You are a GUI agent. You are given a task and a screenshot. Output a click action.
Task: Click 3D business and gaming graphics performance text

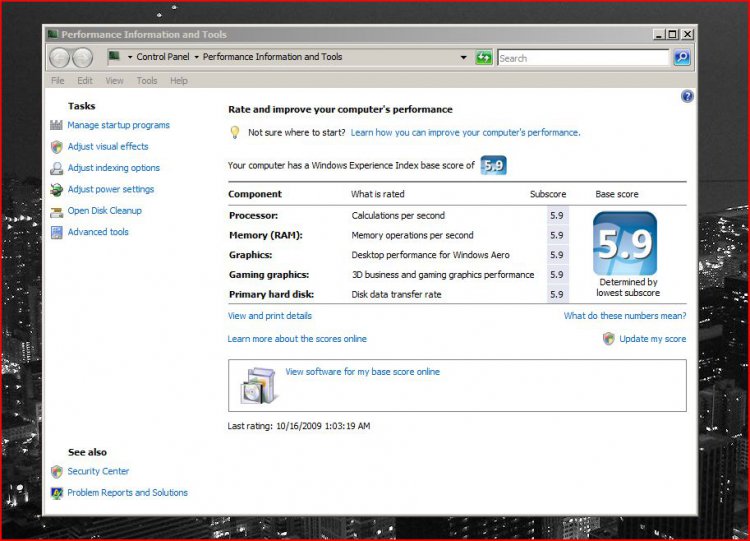443,275
